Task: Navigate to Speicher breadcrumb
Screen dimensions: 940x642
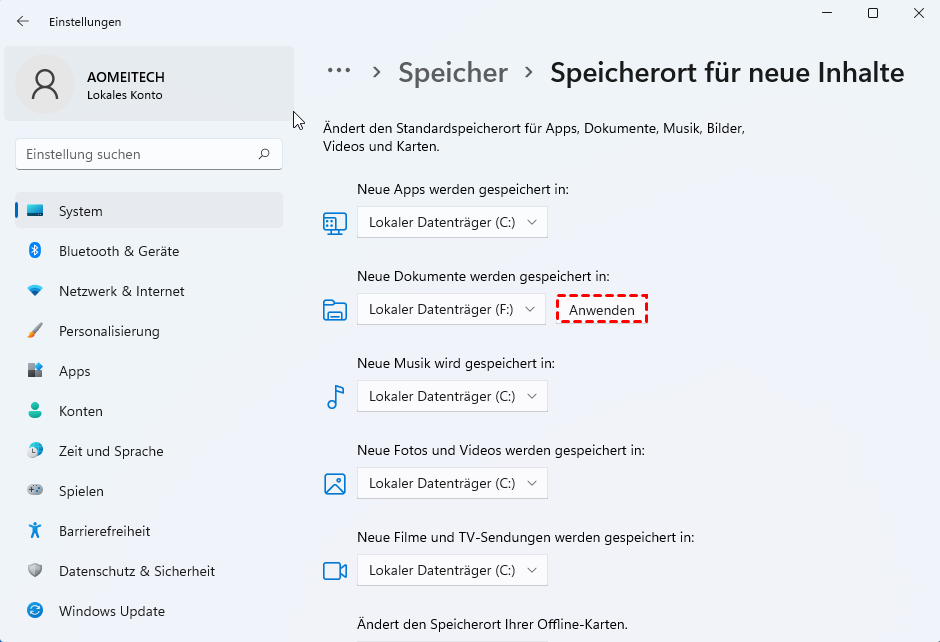Action: [x=453, y=72]
